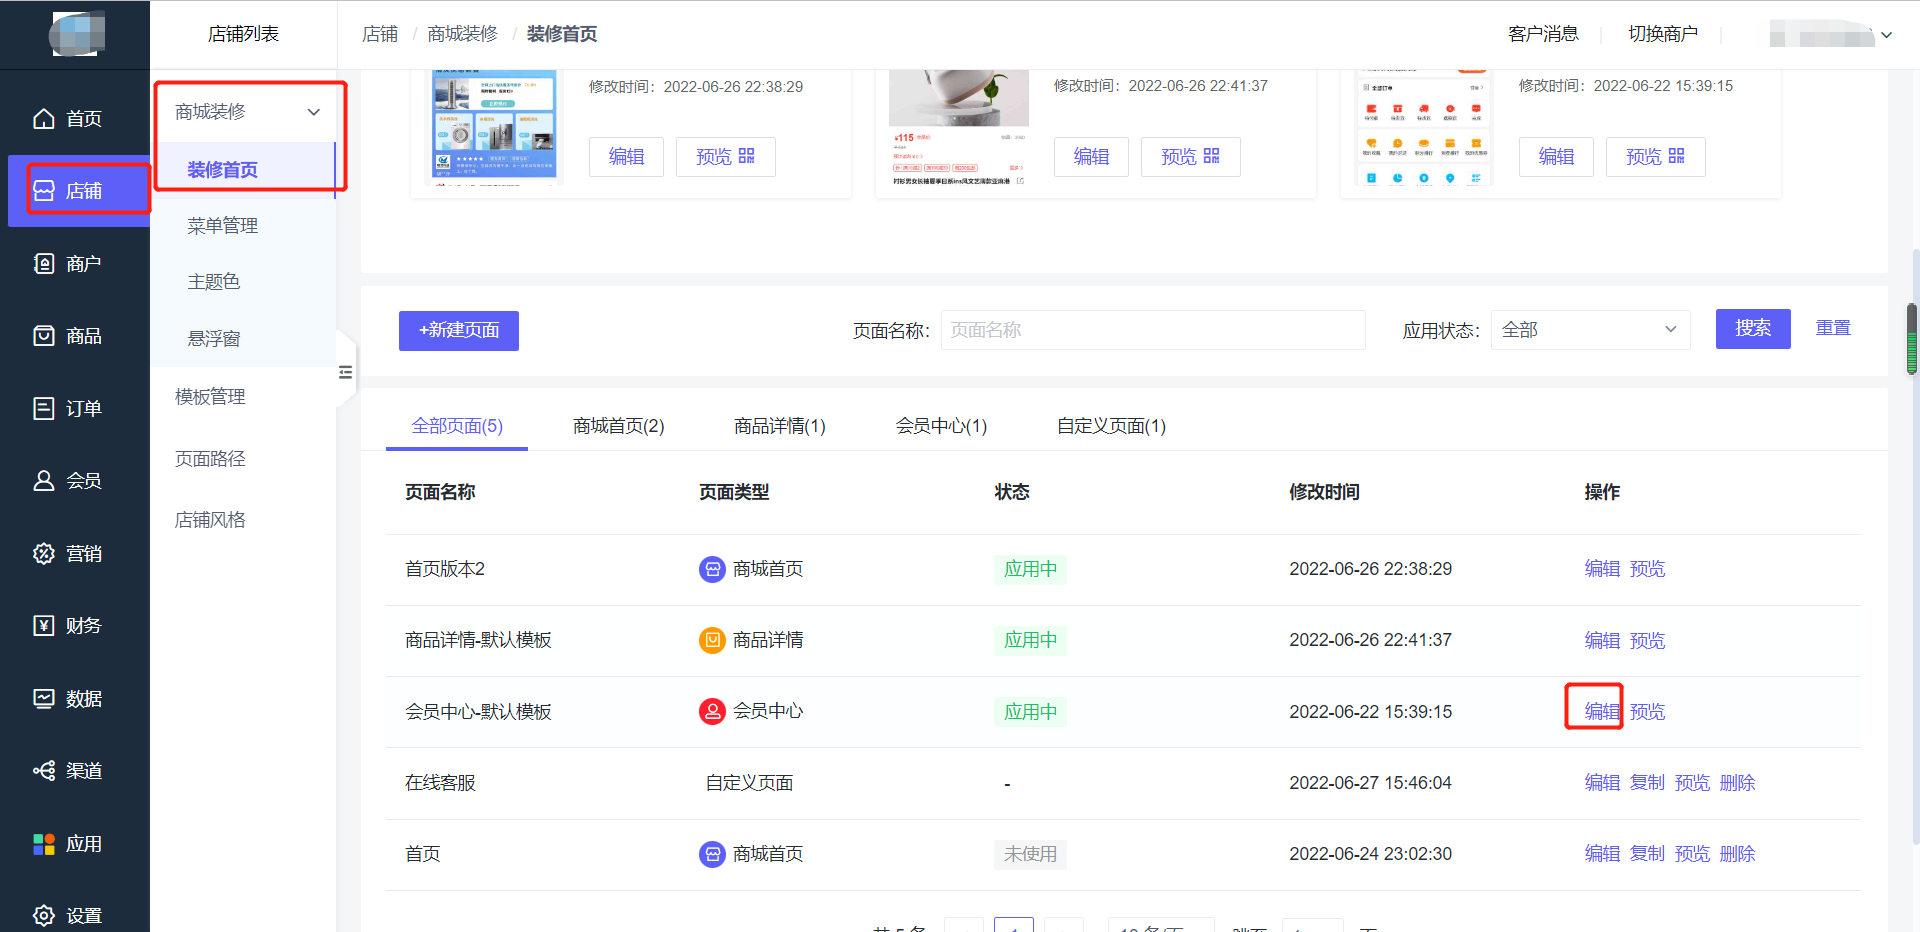The image size is (1920, 932).
Task: Click the home icon in the left sidebar
Action: pyautogui.click(x=44, y=119)
